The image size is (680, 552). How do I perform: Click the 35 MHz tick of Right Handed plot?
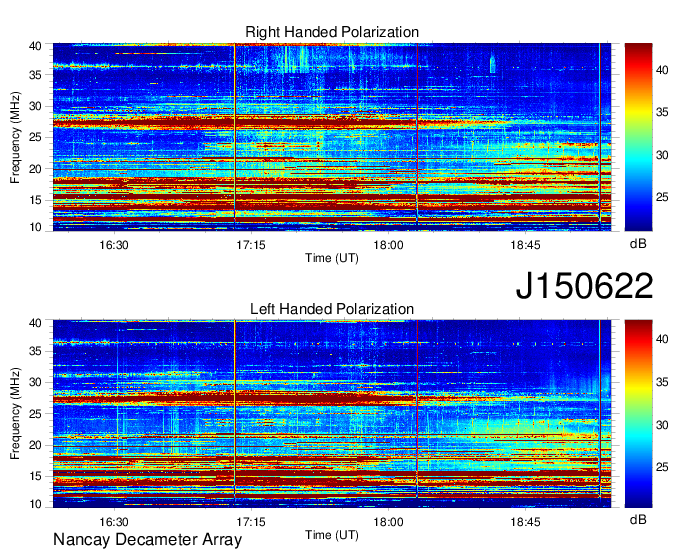35,75
